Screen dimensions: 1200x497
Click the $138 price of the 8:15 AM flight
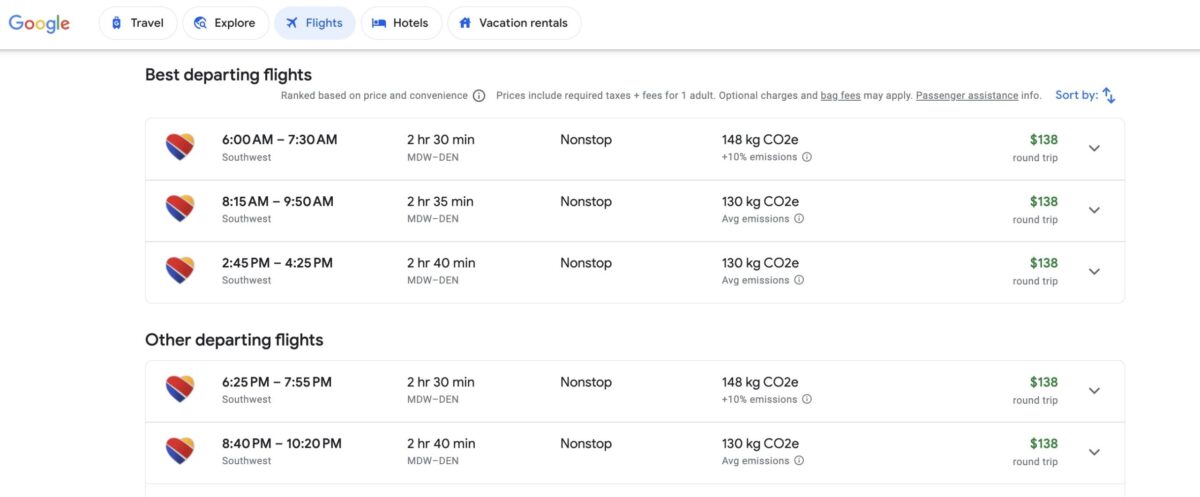pos(1043,201)
